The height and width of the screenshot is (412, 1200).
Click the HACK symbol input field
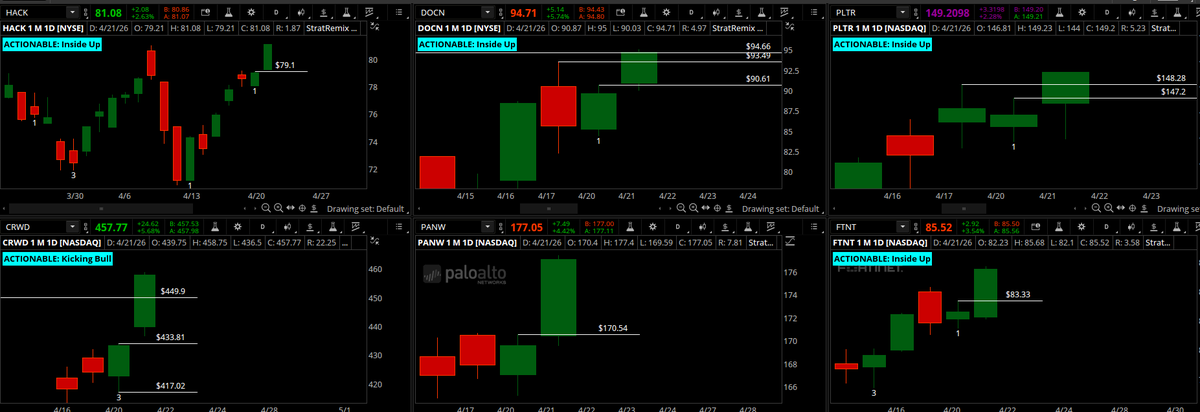(34, 12)
